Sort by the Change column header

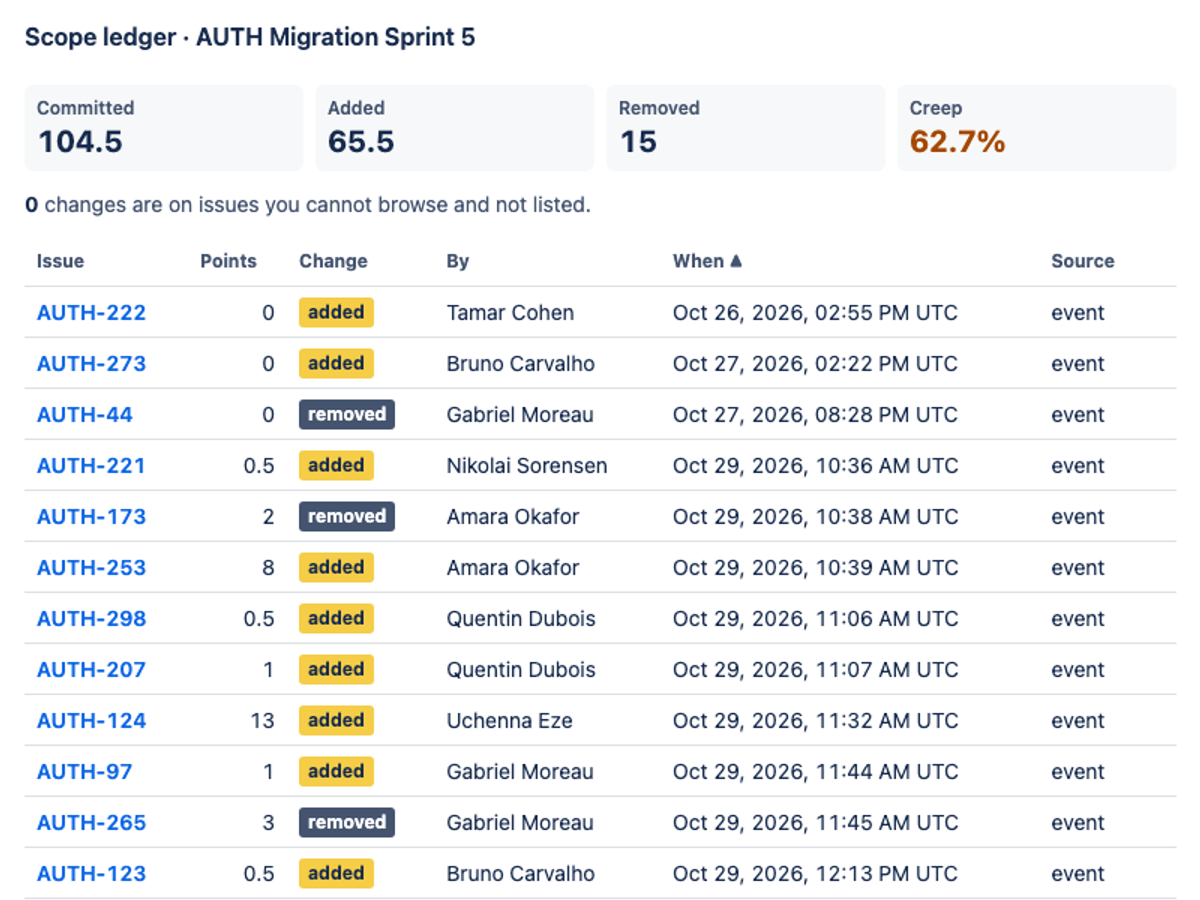click(x=333, y=261)
